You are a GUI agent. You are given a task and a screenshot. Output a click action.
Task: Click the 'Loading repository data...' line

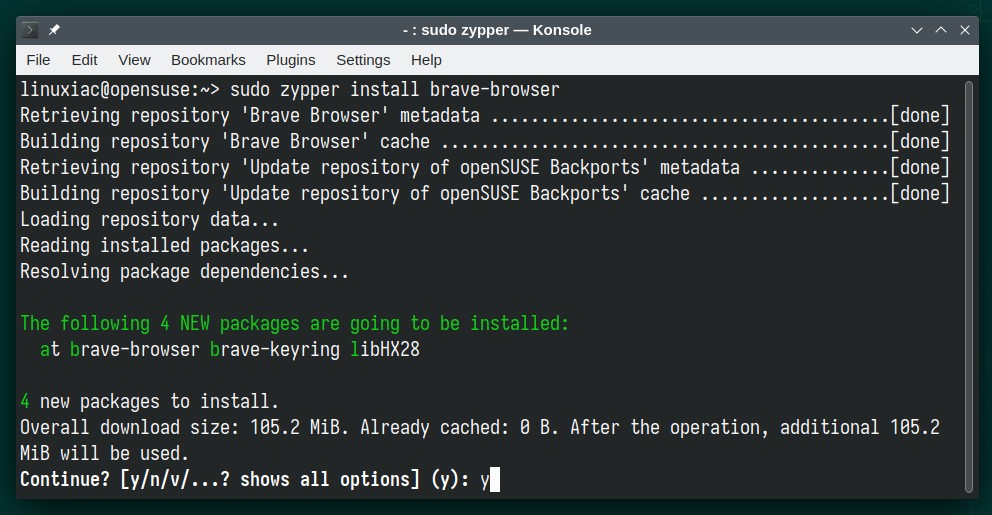(149, 220)
